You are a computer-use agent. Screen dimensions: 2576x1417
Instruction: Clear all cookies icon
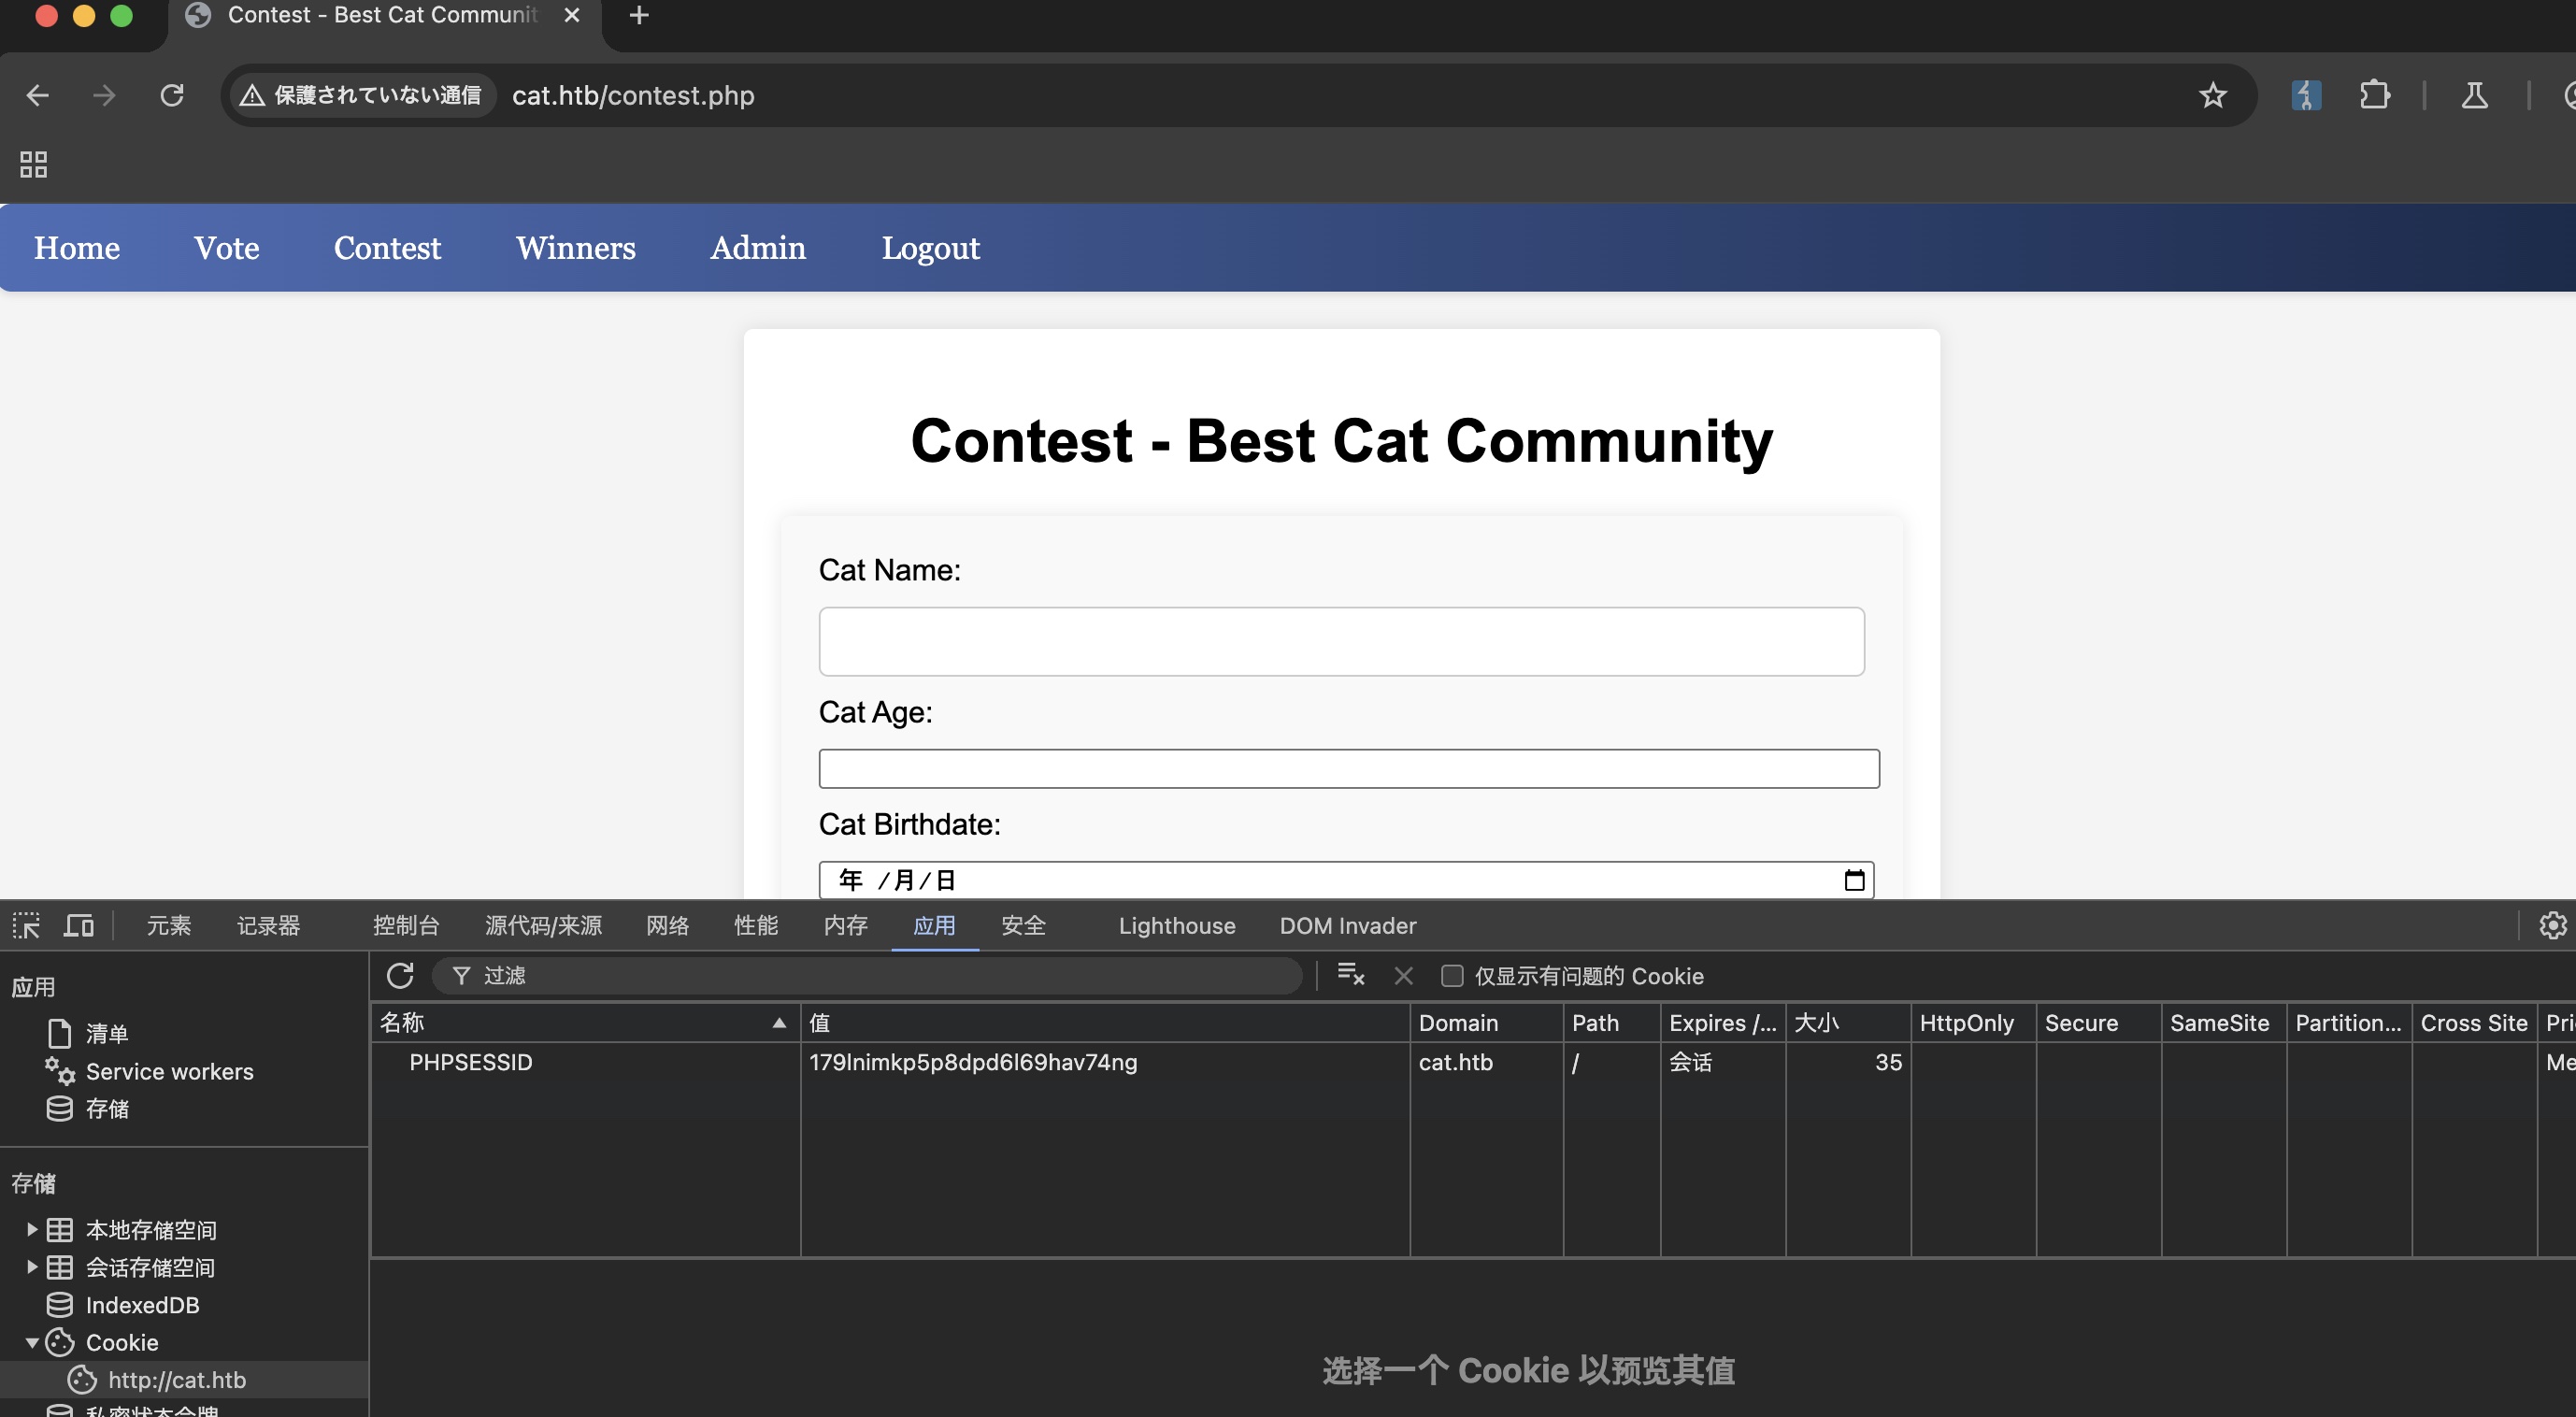(1350, 975)
